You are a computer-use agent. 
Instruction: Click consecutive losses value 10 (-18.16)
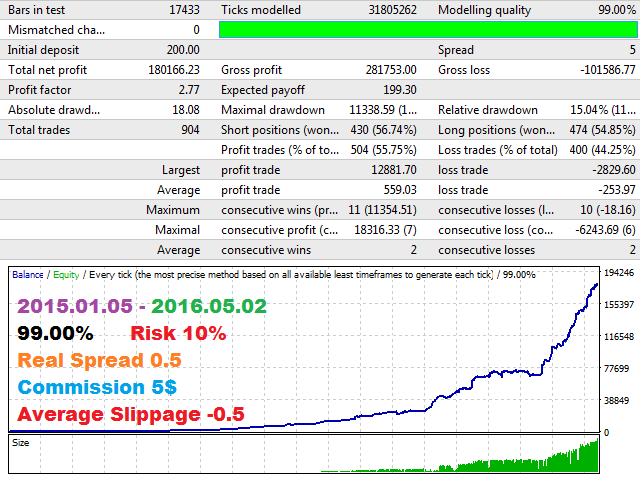(608, 210)
